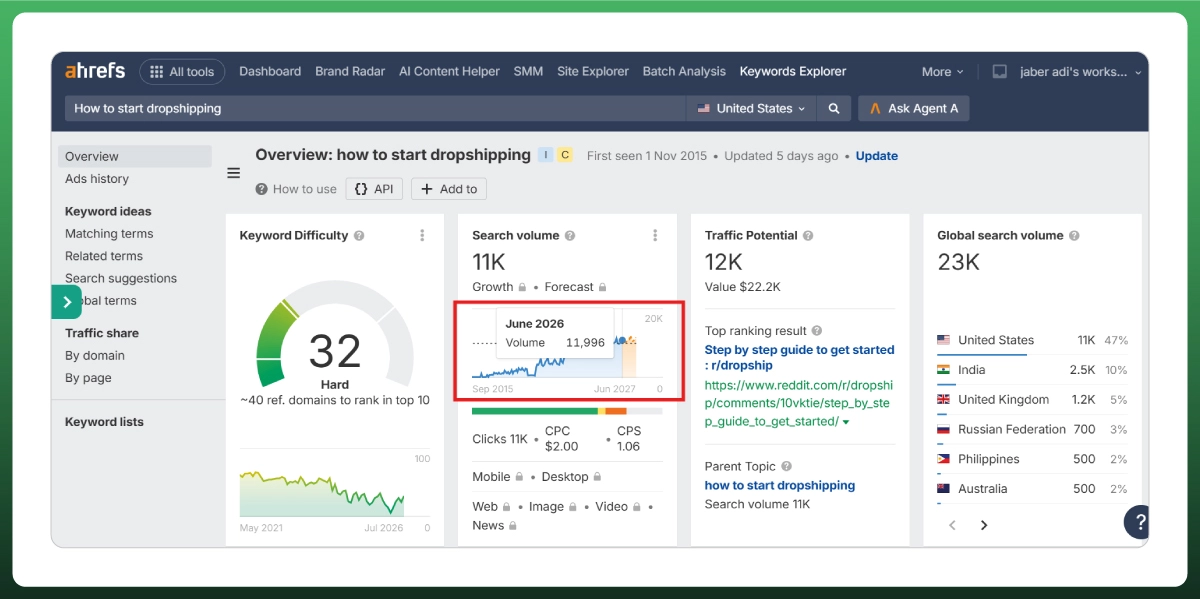This screenshot has width=1200, height=599.
Task: Open the All tools grid menu
Action: pyautogui.click(x=182, y=72)
